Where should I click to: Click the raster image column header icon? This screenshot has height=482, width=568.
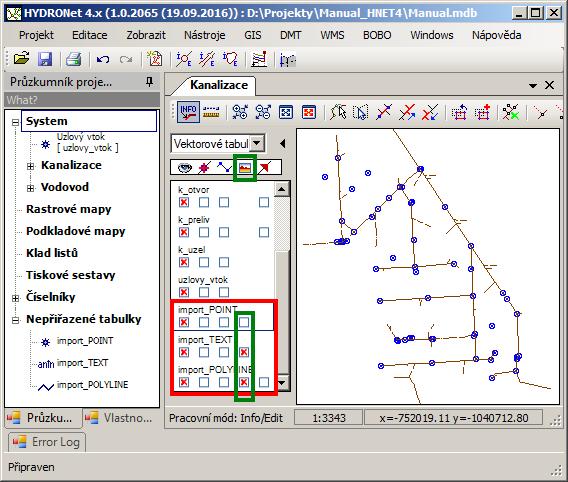tap(245, 168)
